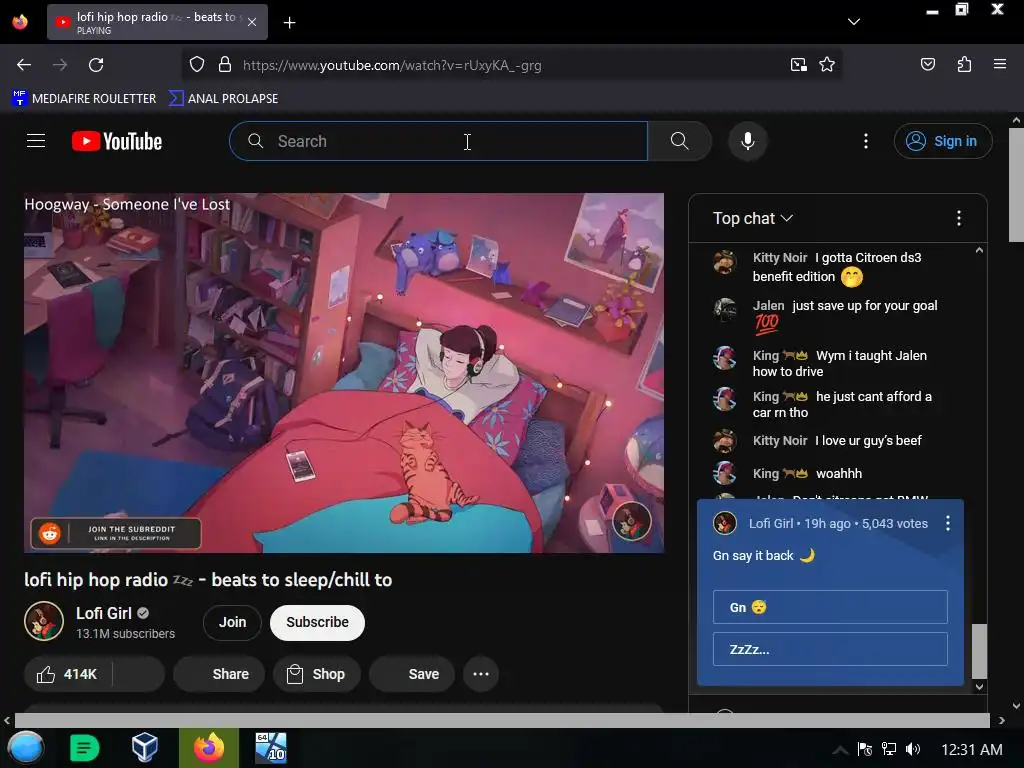Image resolution: width=1024 pixels, height=768 pixels.
Task: Go to YouTube home via logo
Action: [117, 141]
